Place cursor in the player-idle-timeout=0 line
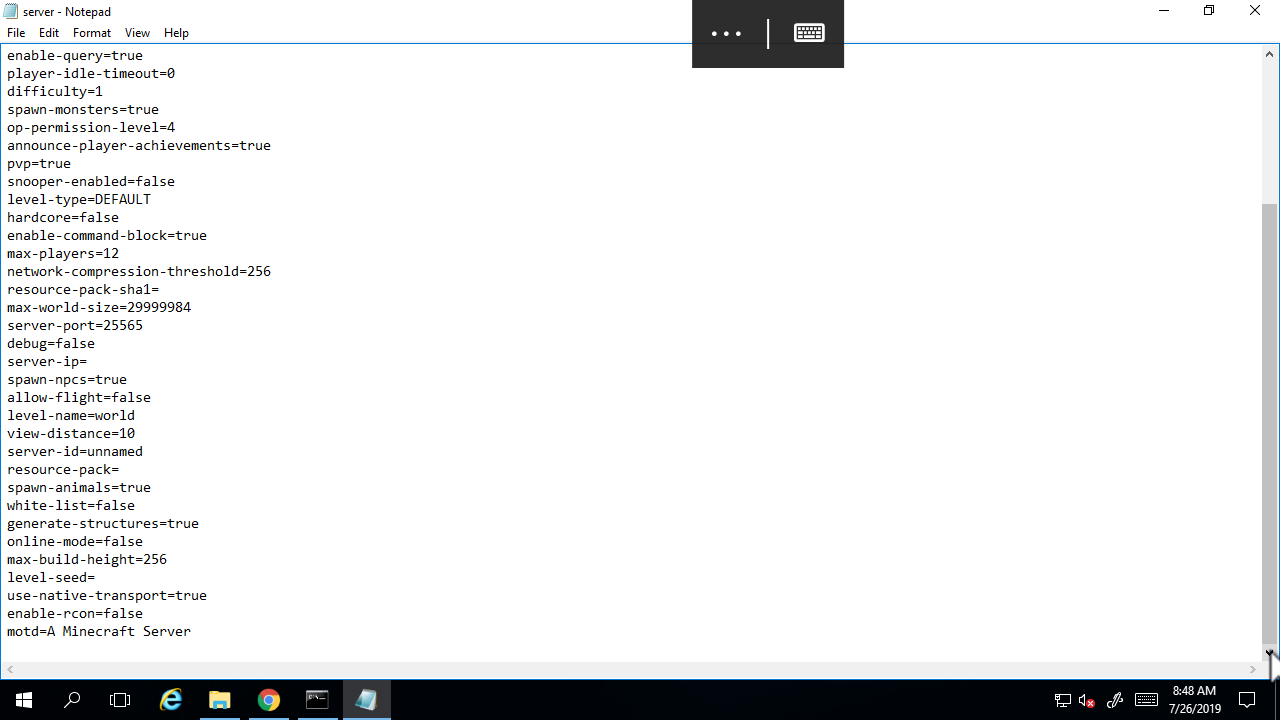Image resolution: width=1280 pixels, height=720 pixels. tap(91, 74)
